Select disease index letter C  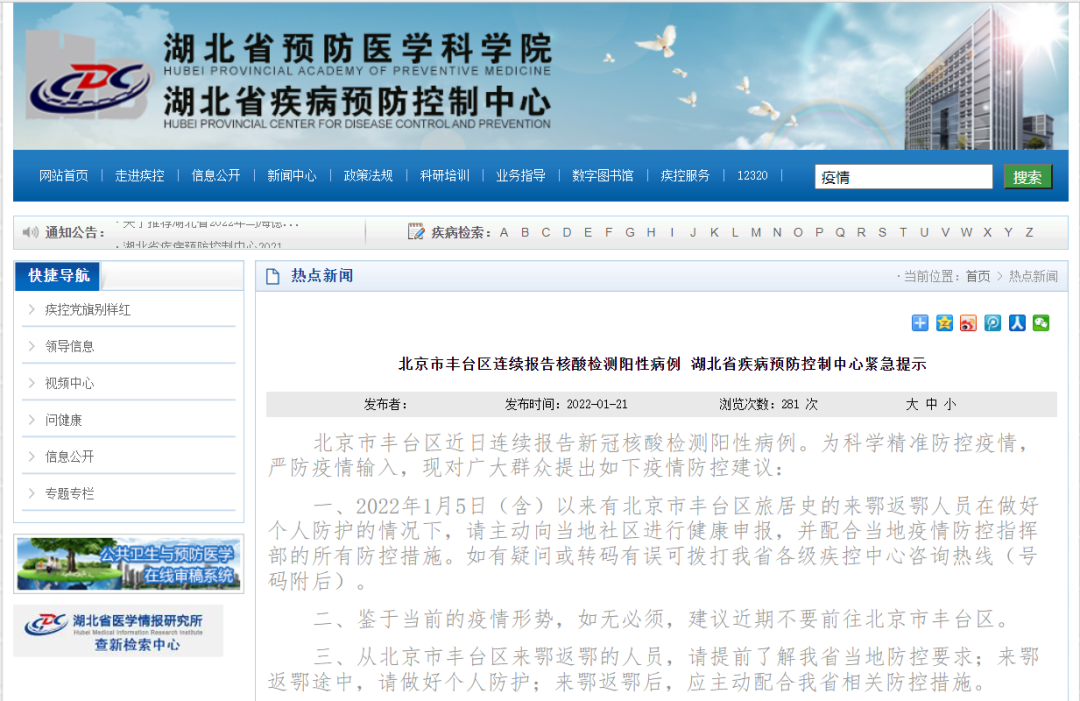point(546,233)
